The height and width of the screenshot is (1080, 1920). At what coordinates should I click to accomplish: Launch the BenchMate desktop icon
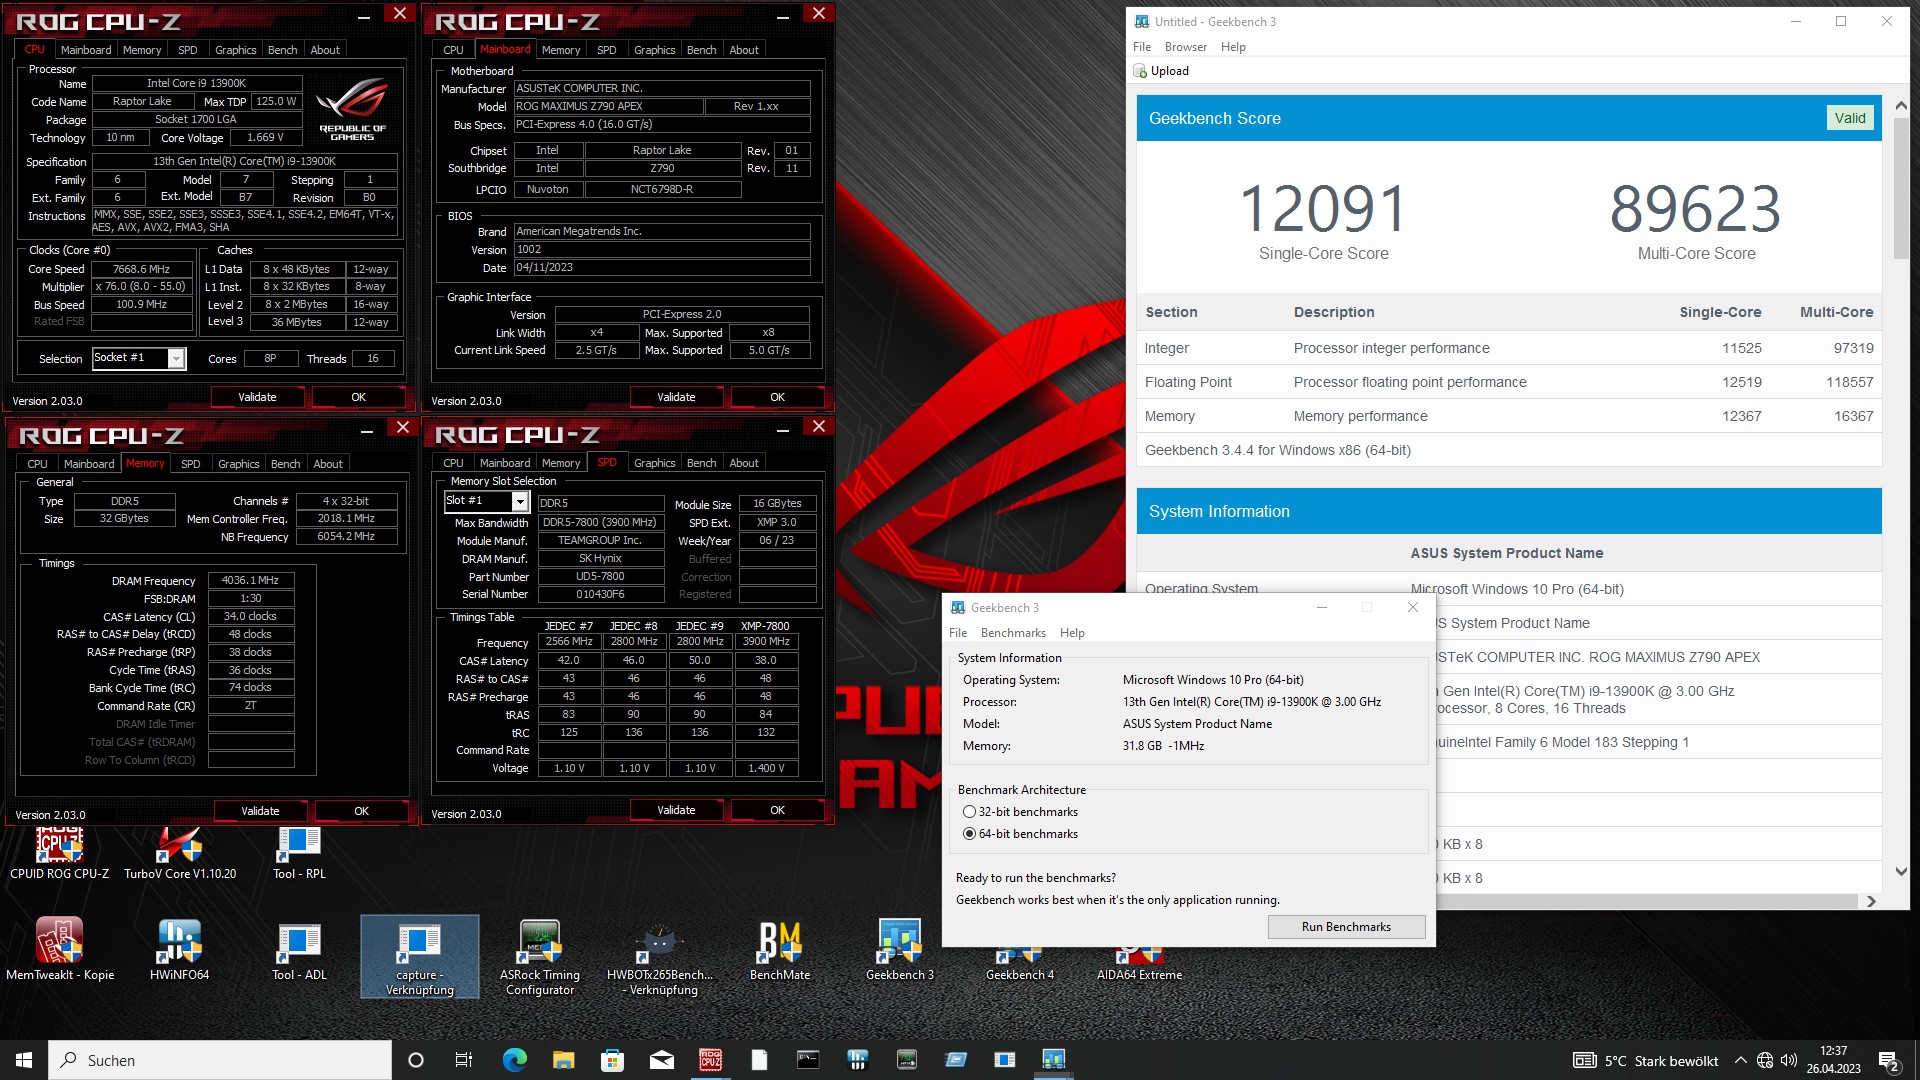[x=780, y=950]
